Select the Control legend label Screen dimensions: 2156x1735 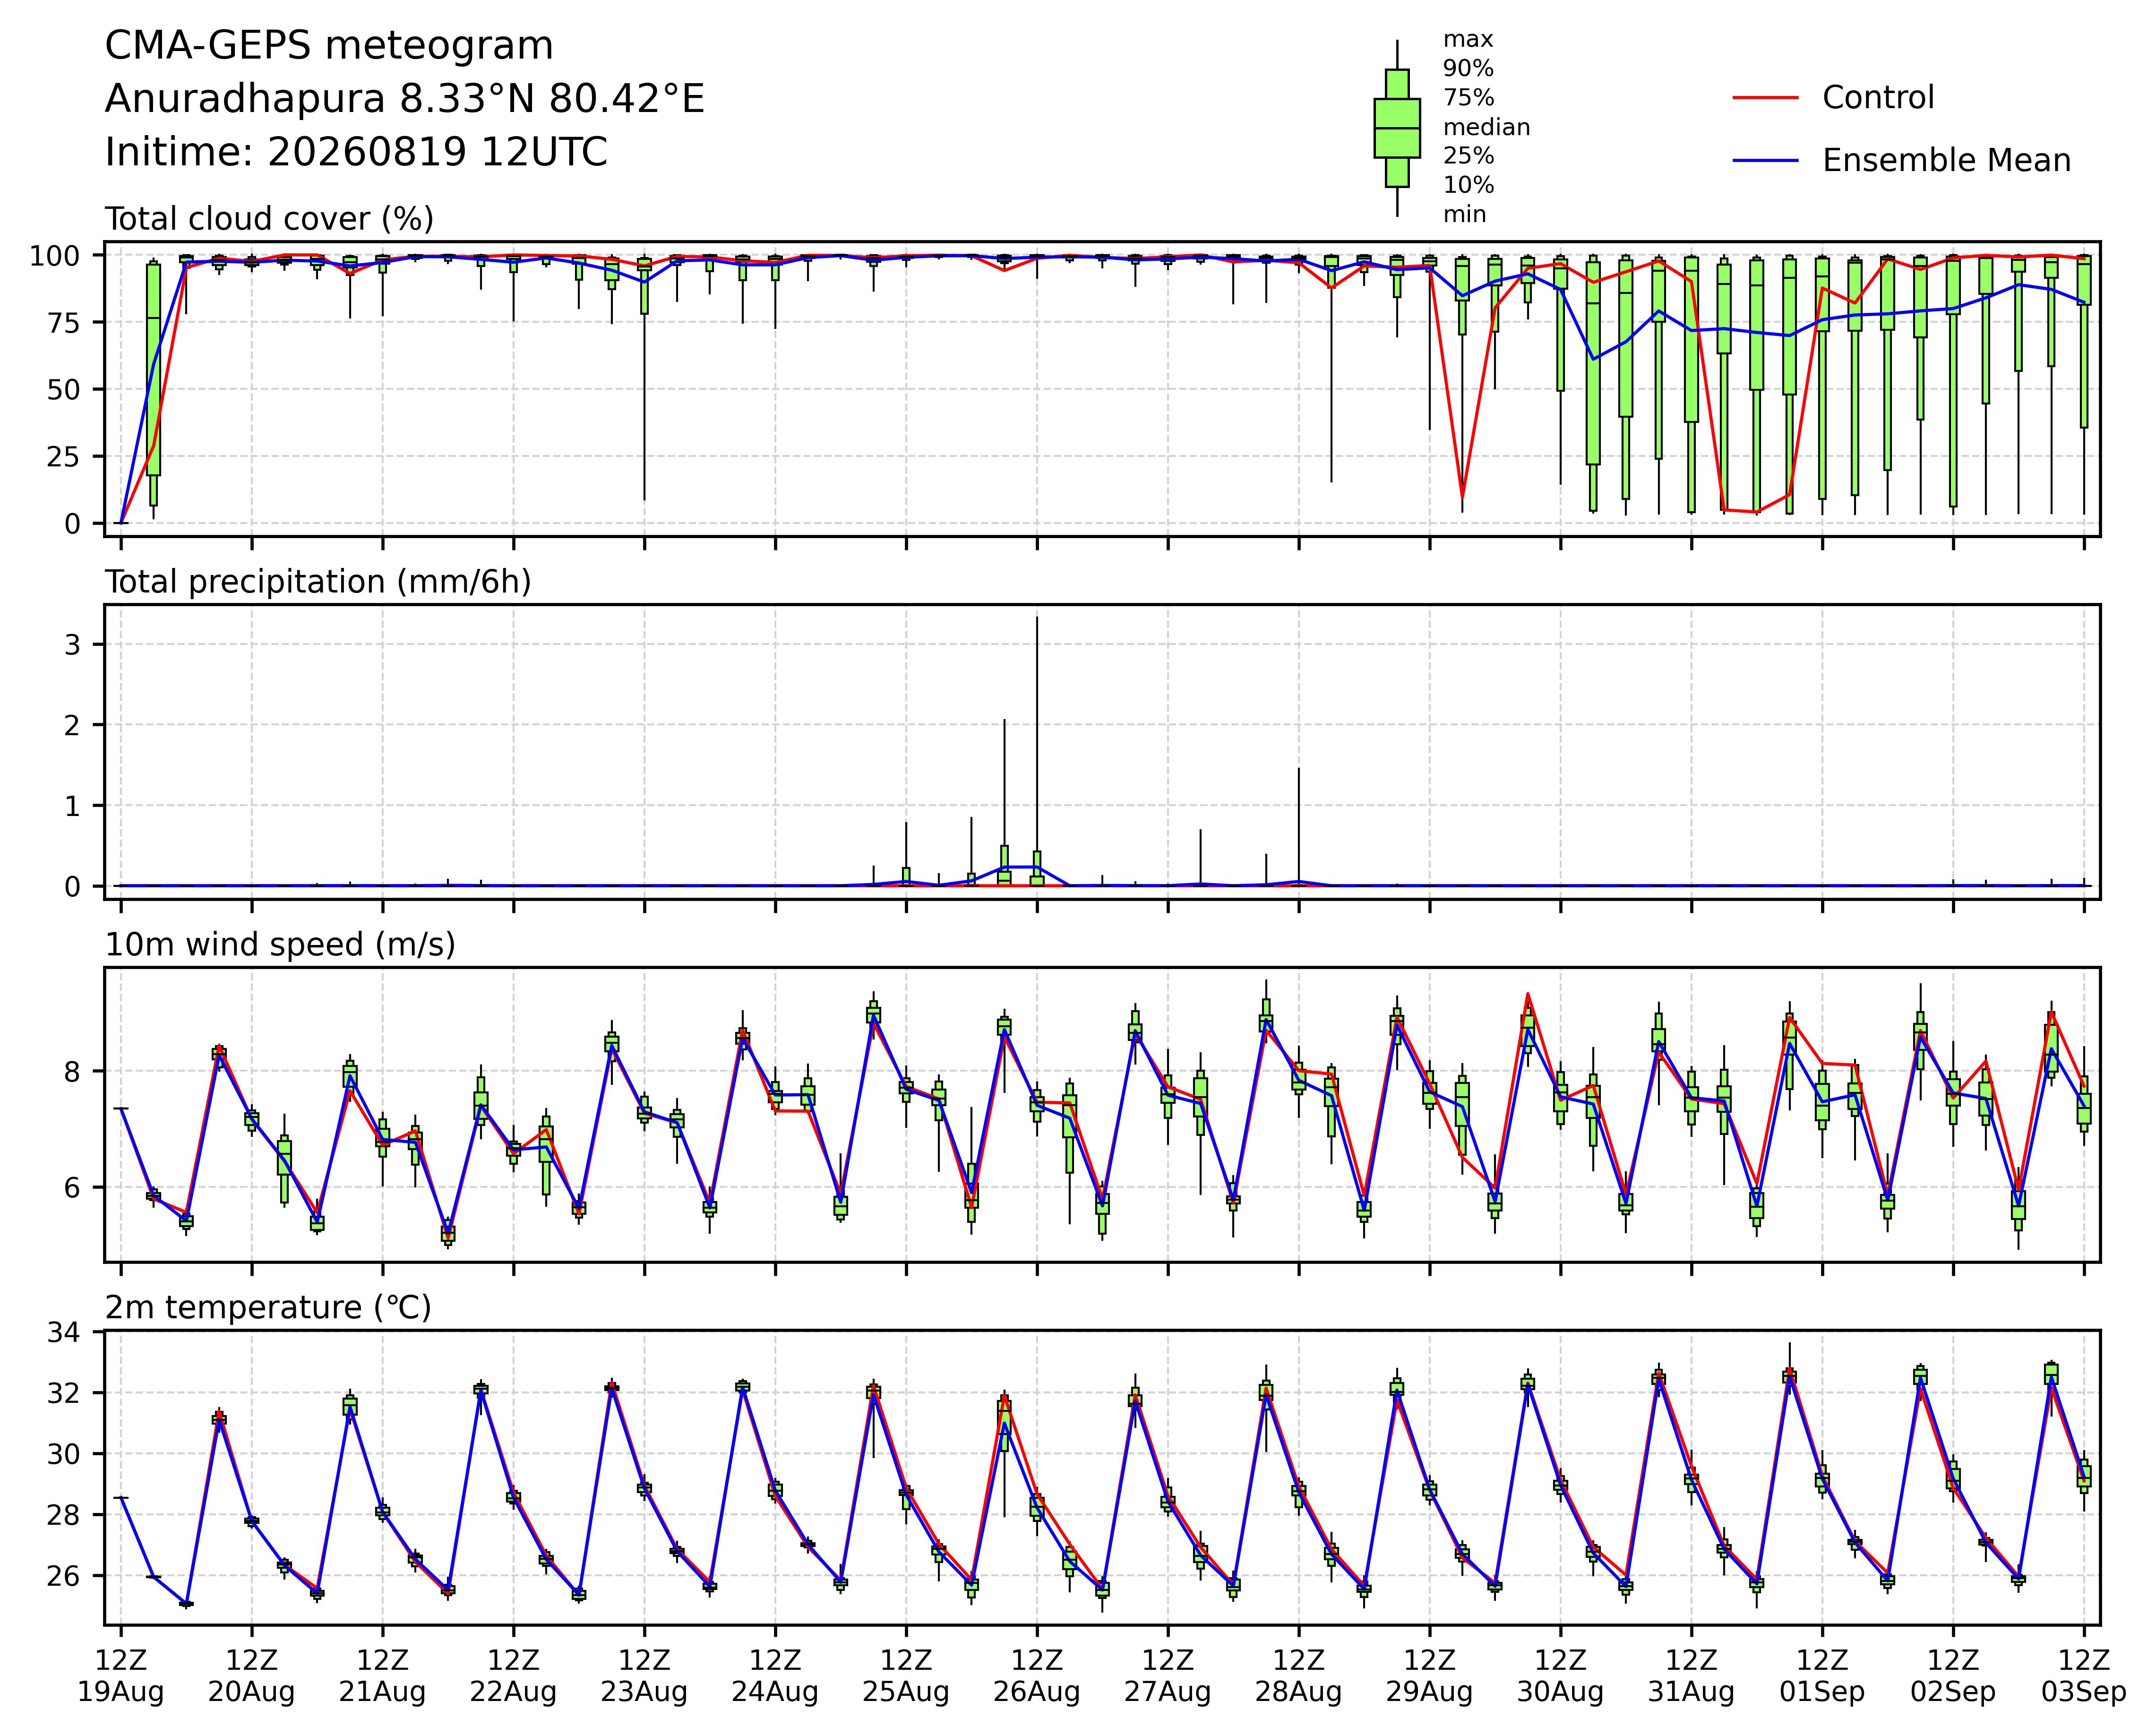point(1878,98)
